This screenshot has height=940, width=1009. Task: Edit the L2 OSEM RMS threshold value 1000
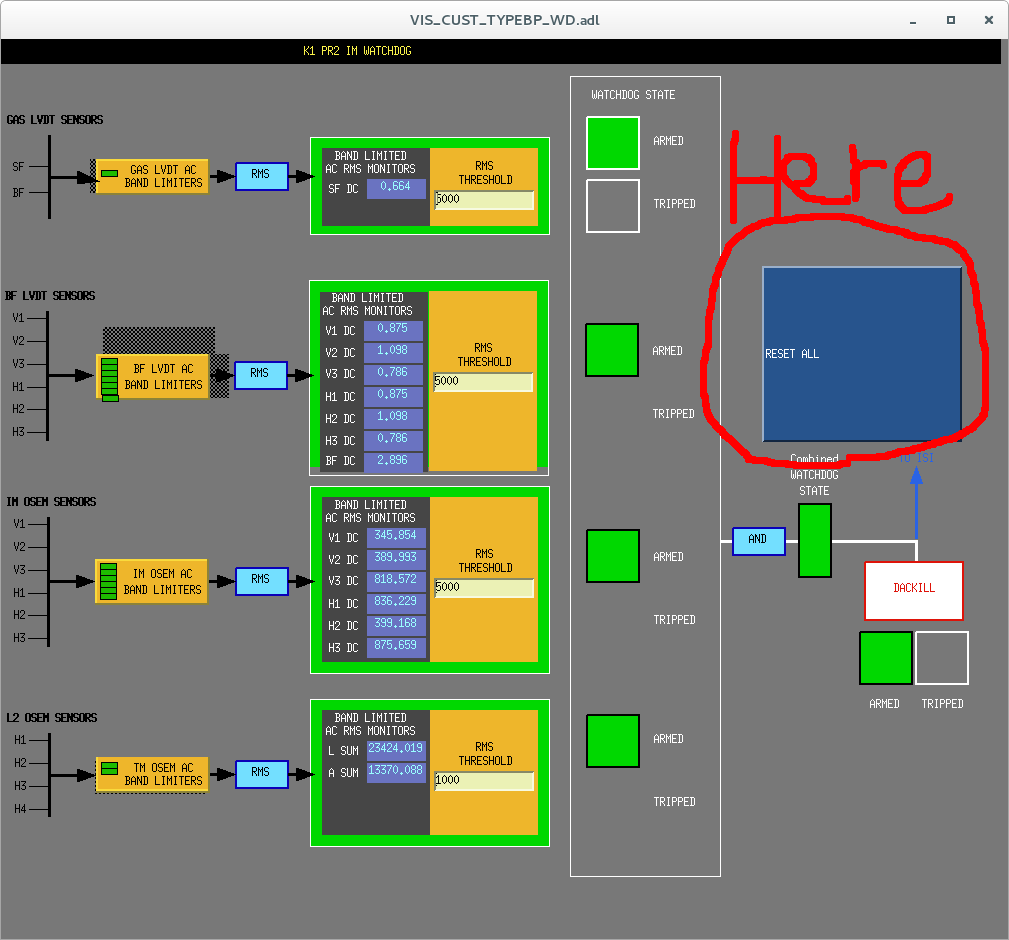[484, 781]
